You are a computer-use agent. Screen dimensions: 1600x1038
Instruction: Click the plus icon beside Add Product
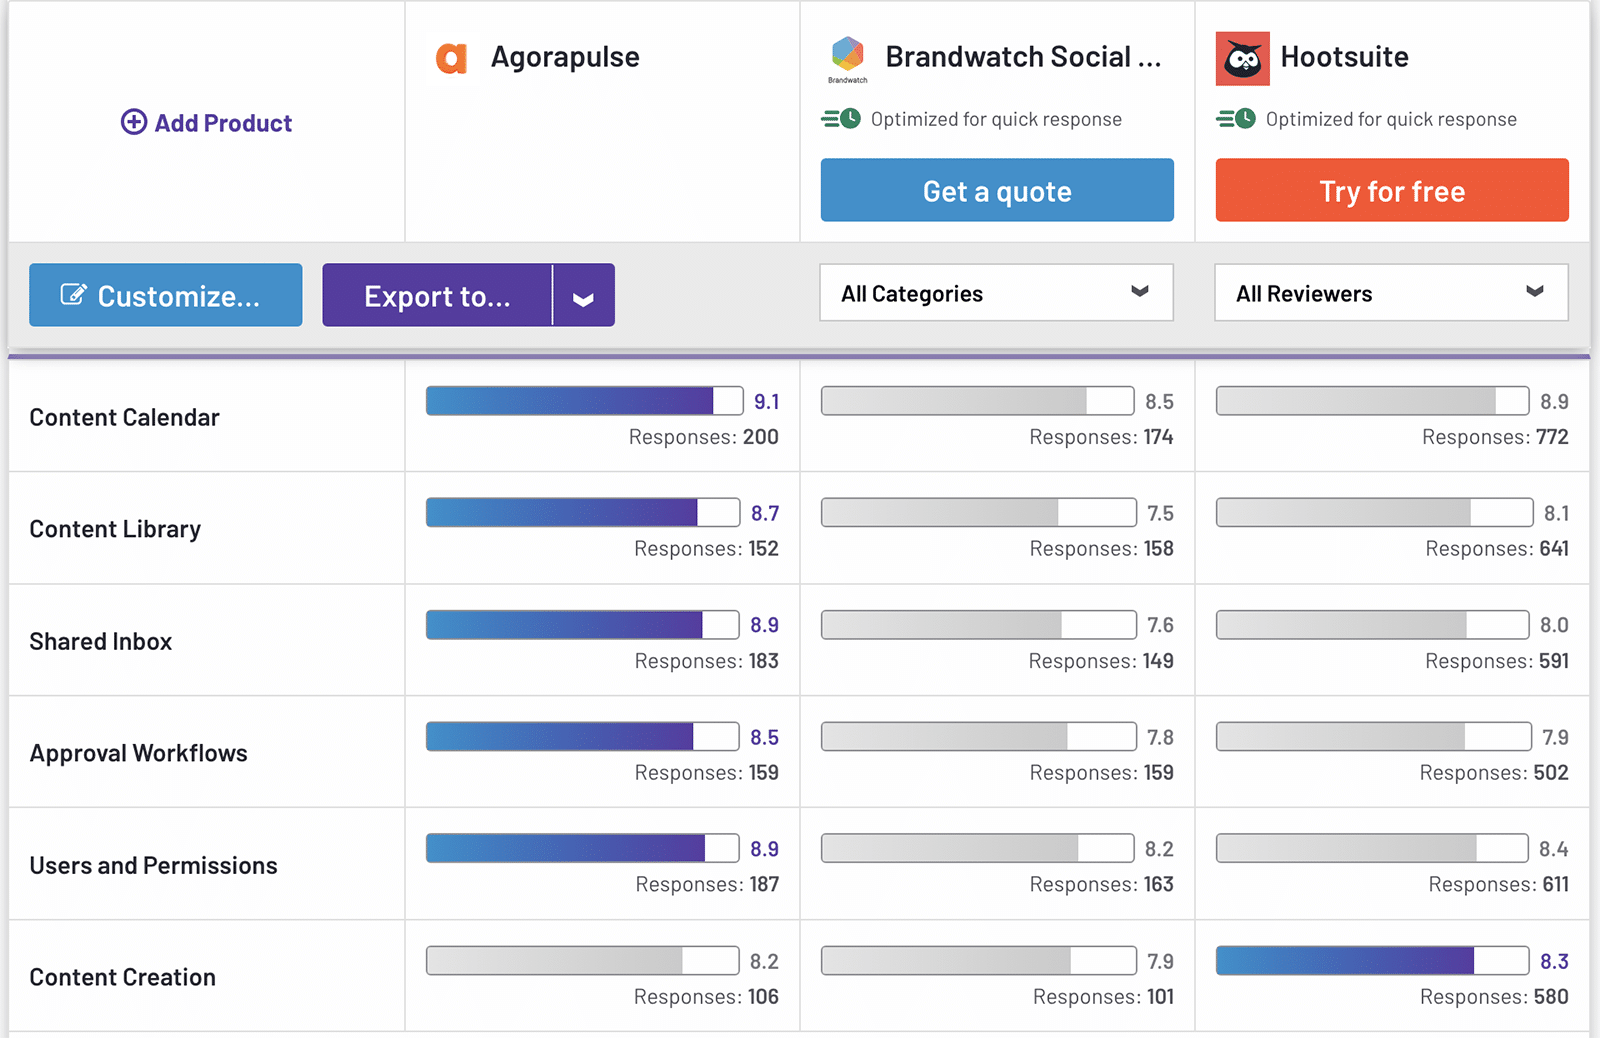tap(134, 122)
